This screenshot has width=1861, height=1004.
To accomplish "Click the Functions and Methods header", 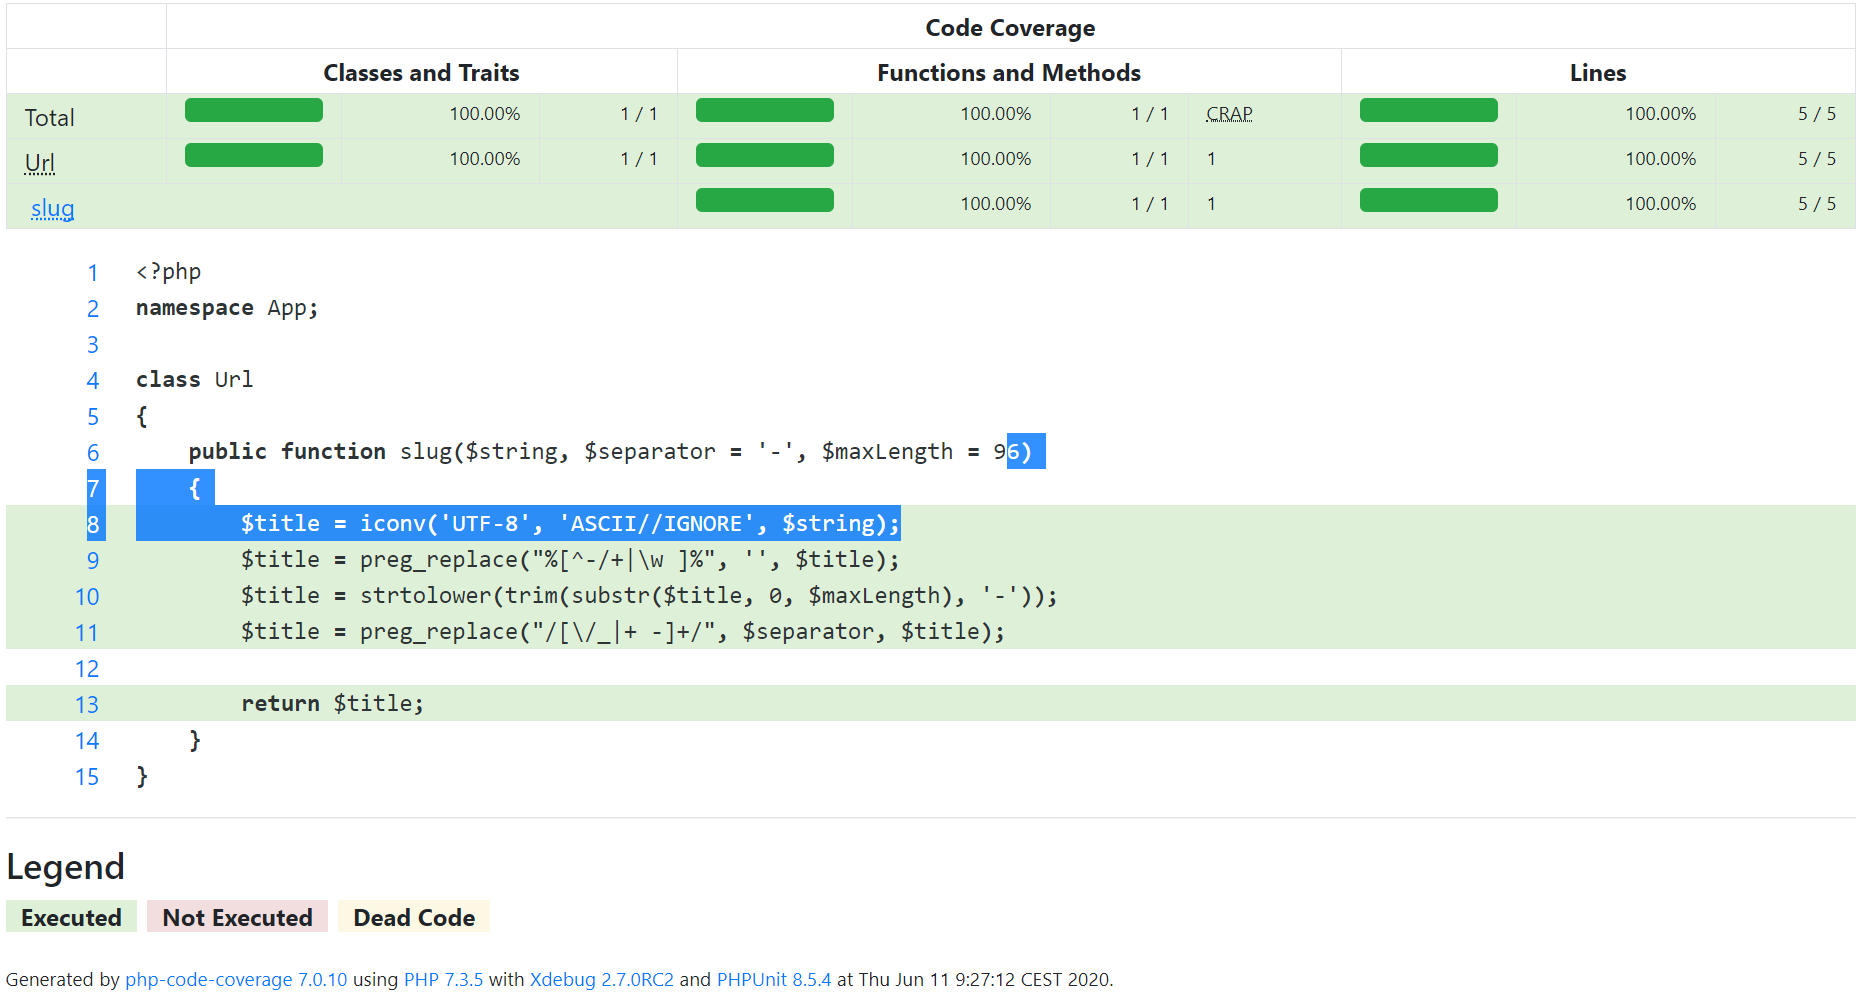I will click(1009, 73).
